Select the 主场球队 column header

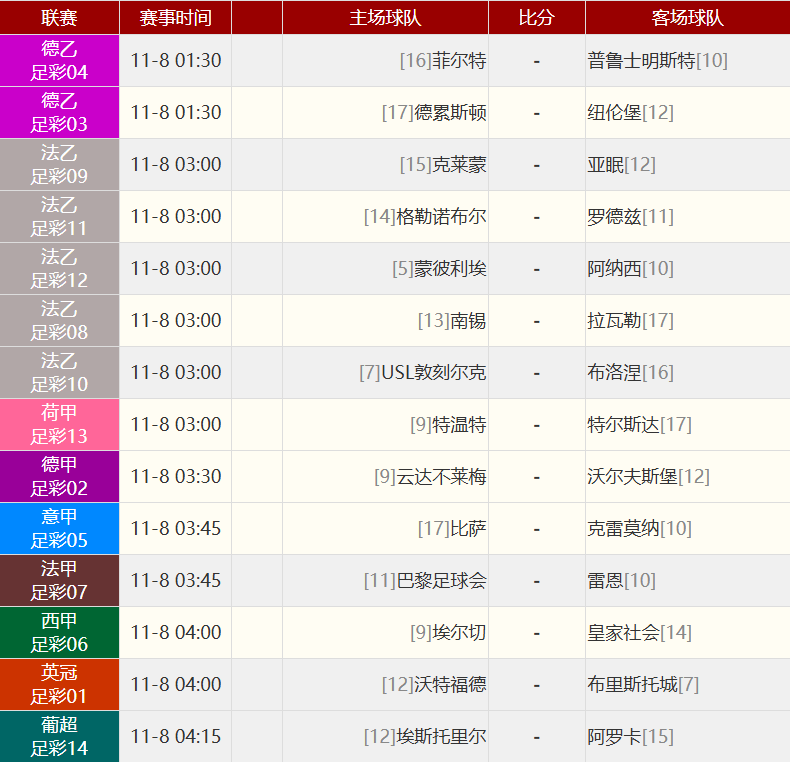385,18
